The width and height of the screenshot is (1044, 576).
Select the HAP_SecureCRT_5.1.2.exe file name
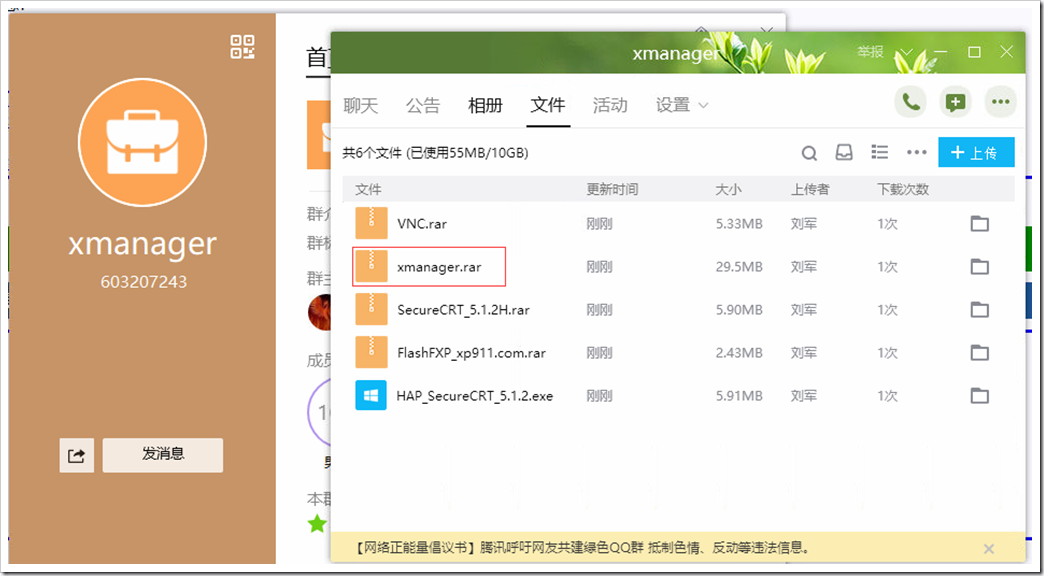(475, 396)
